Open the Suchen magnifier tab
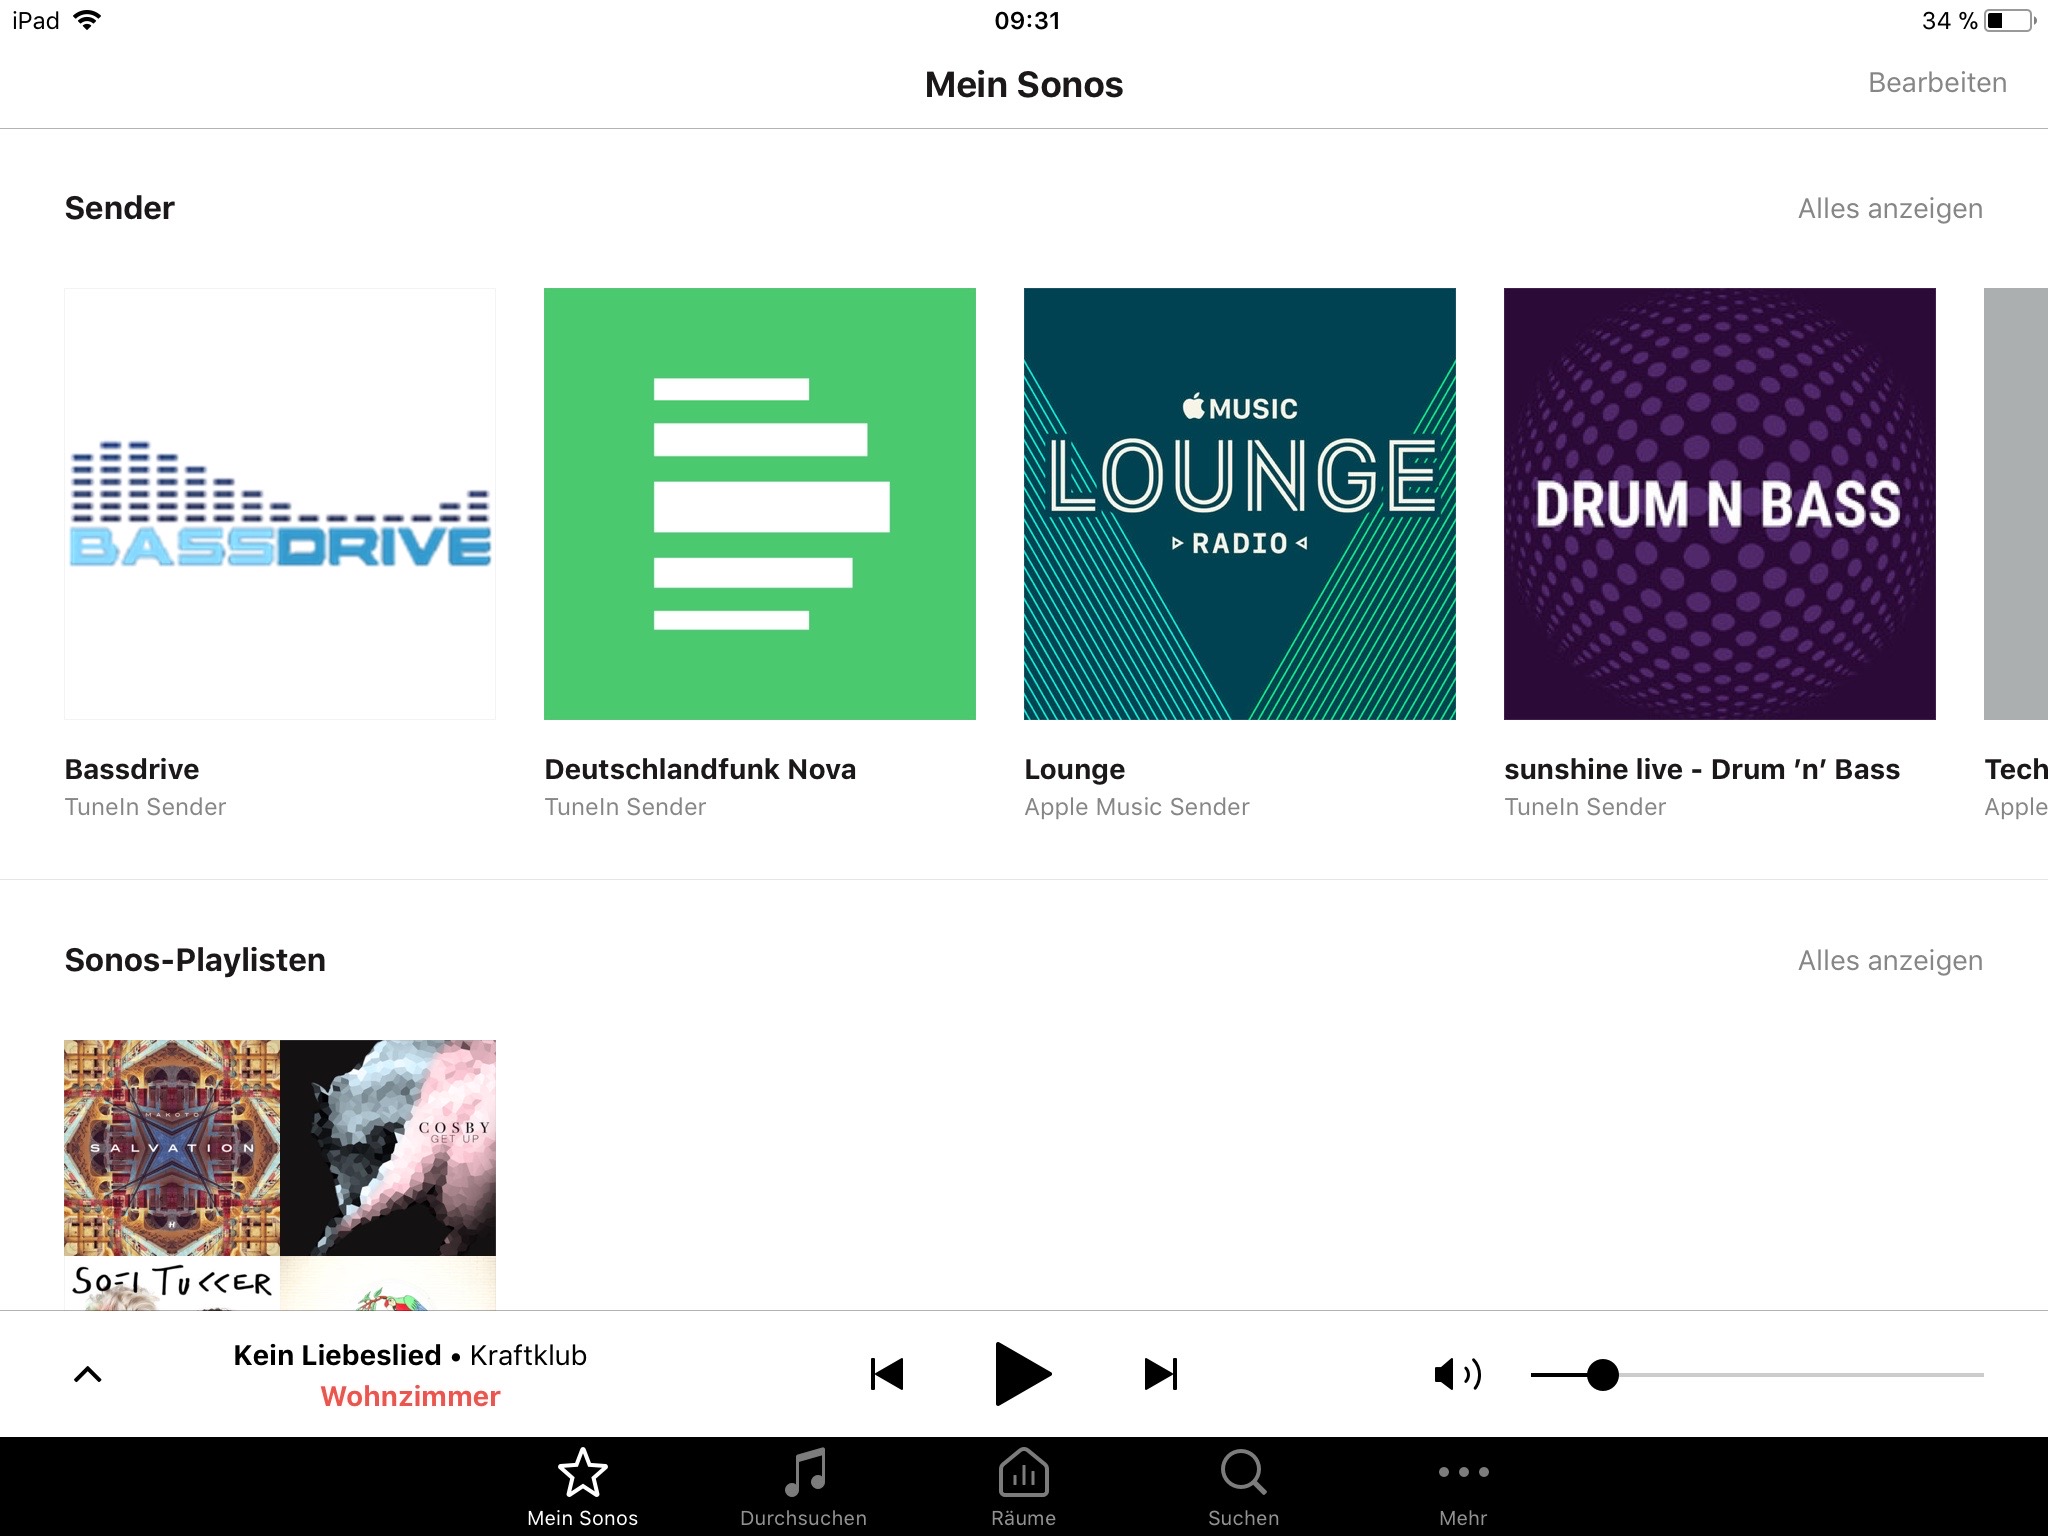 point(1243,1486)
